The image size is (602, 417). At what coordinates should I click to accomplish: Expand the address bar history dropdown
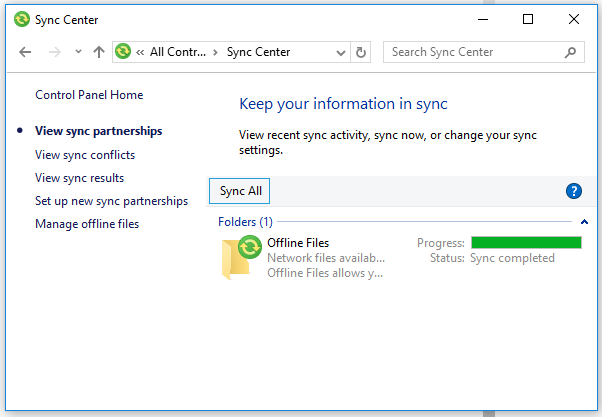[342, 52]
